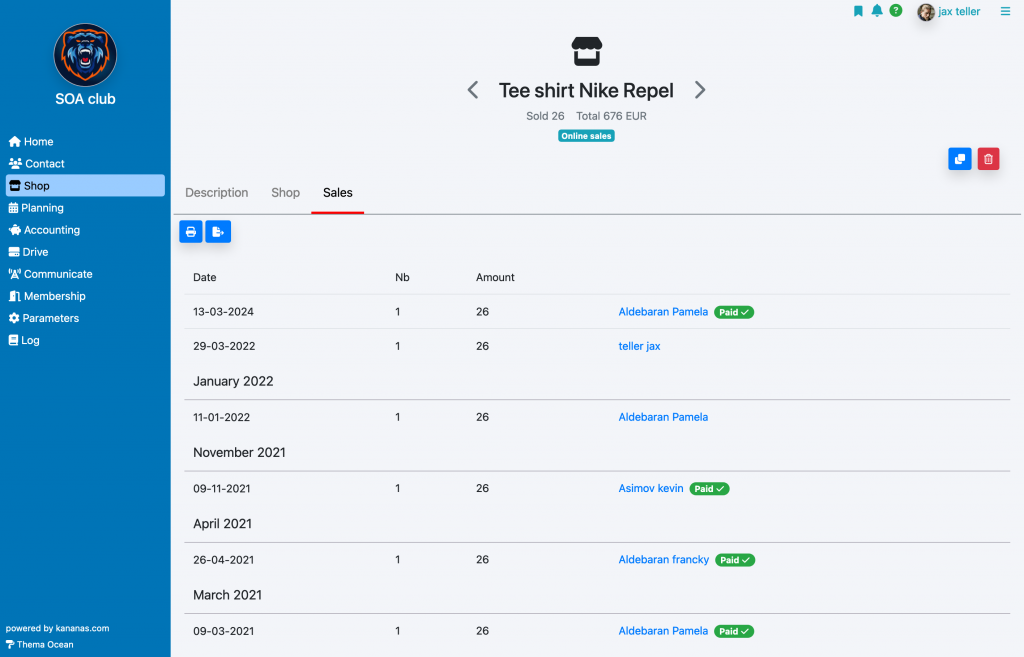This screenshot has height=657, width=1024.
Task: Go to next product with right chevron
Action: tap(700, 90)
